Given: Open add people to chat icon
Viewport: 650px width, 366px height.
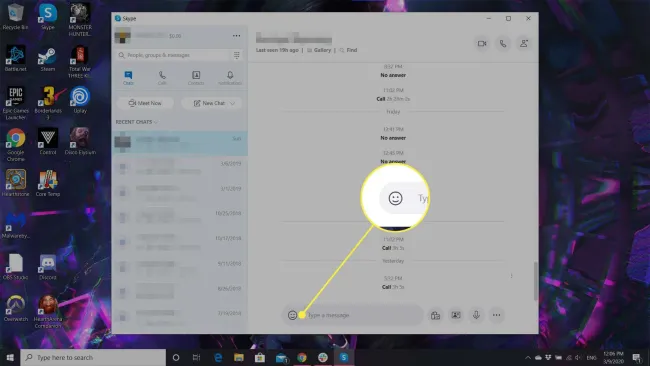Looking at the screenshot, I should coord(524,44).
